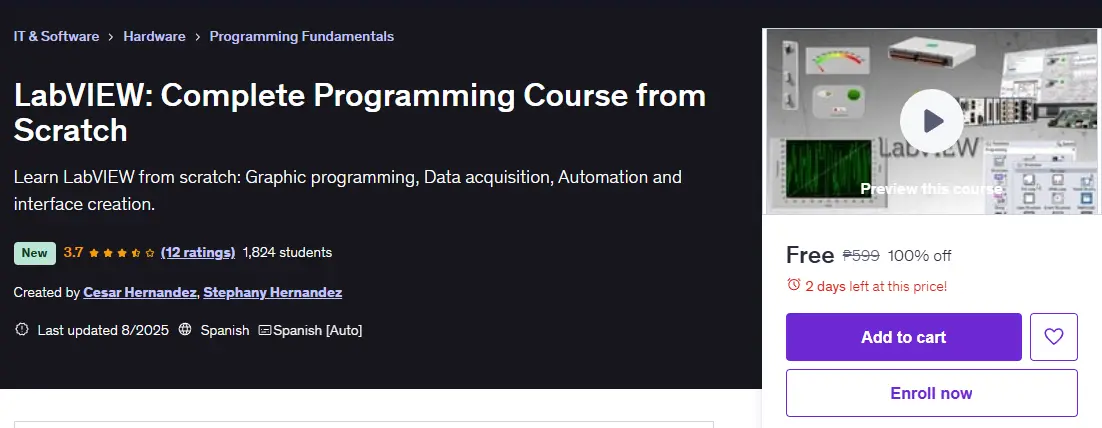Click the Preview this course text
The image size is (1102, 428).
(931, 189)
